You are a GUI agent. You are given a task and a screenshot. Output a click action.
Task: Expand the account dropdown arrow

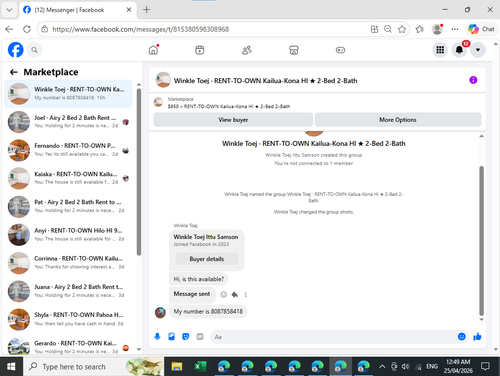(478, 50)
